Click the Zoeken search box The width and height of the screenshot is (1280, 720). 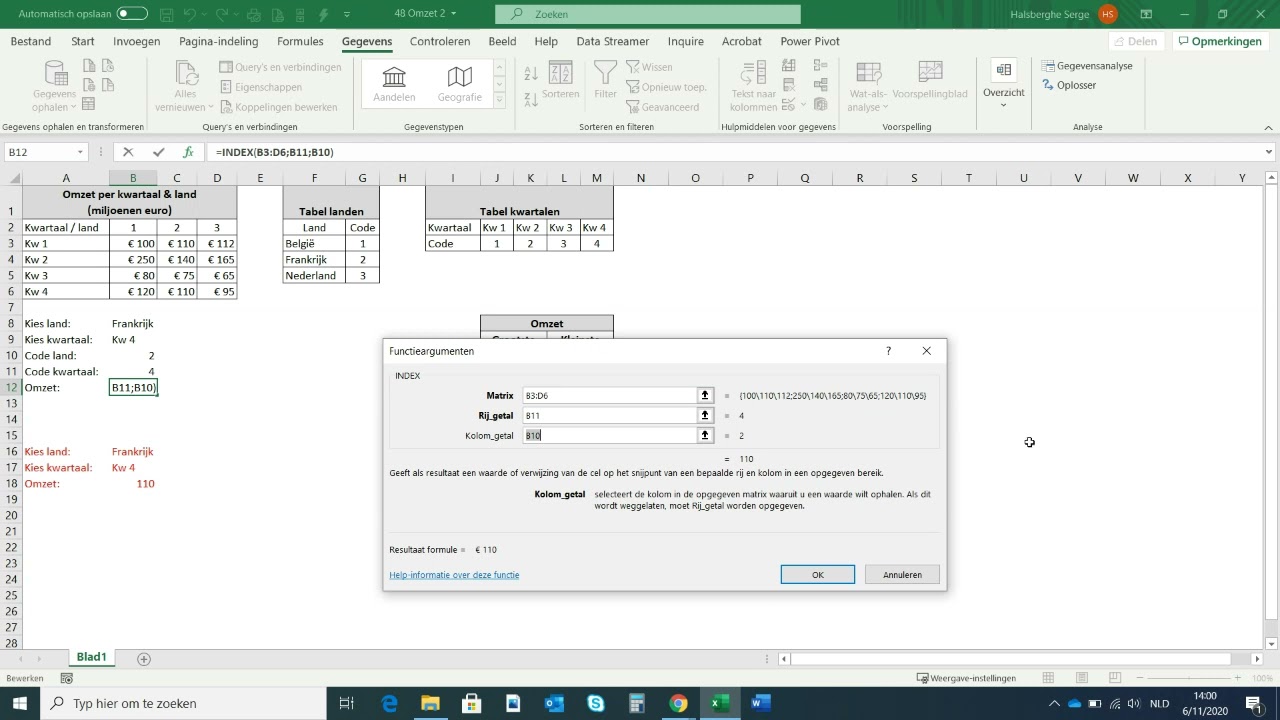(x=650, y=14)
